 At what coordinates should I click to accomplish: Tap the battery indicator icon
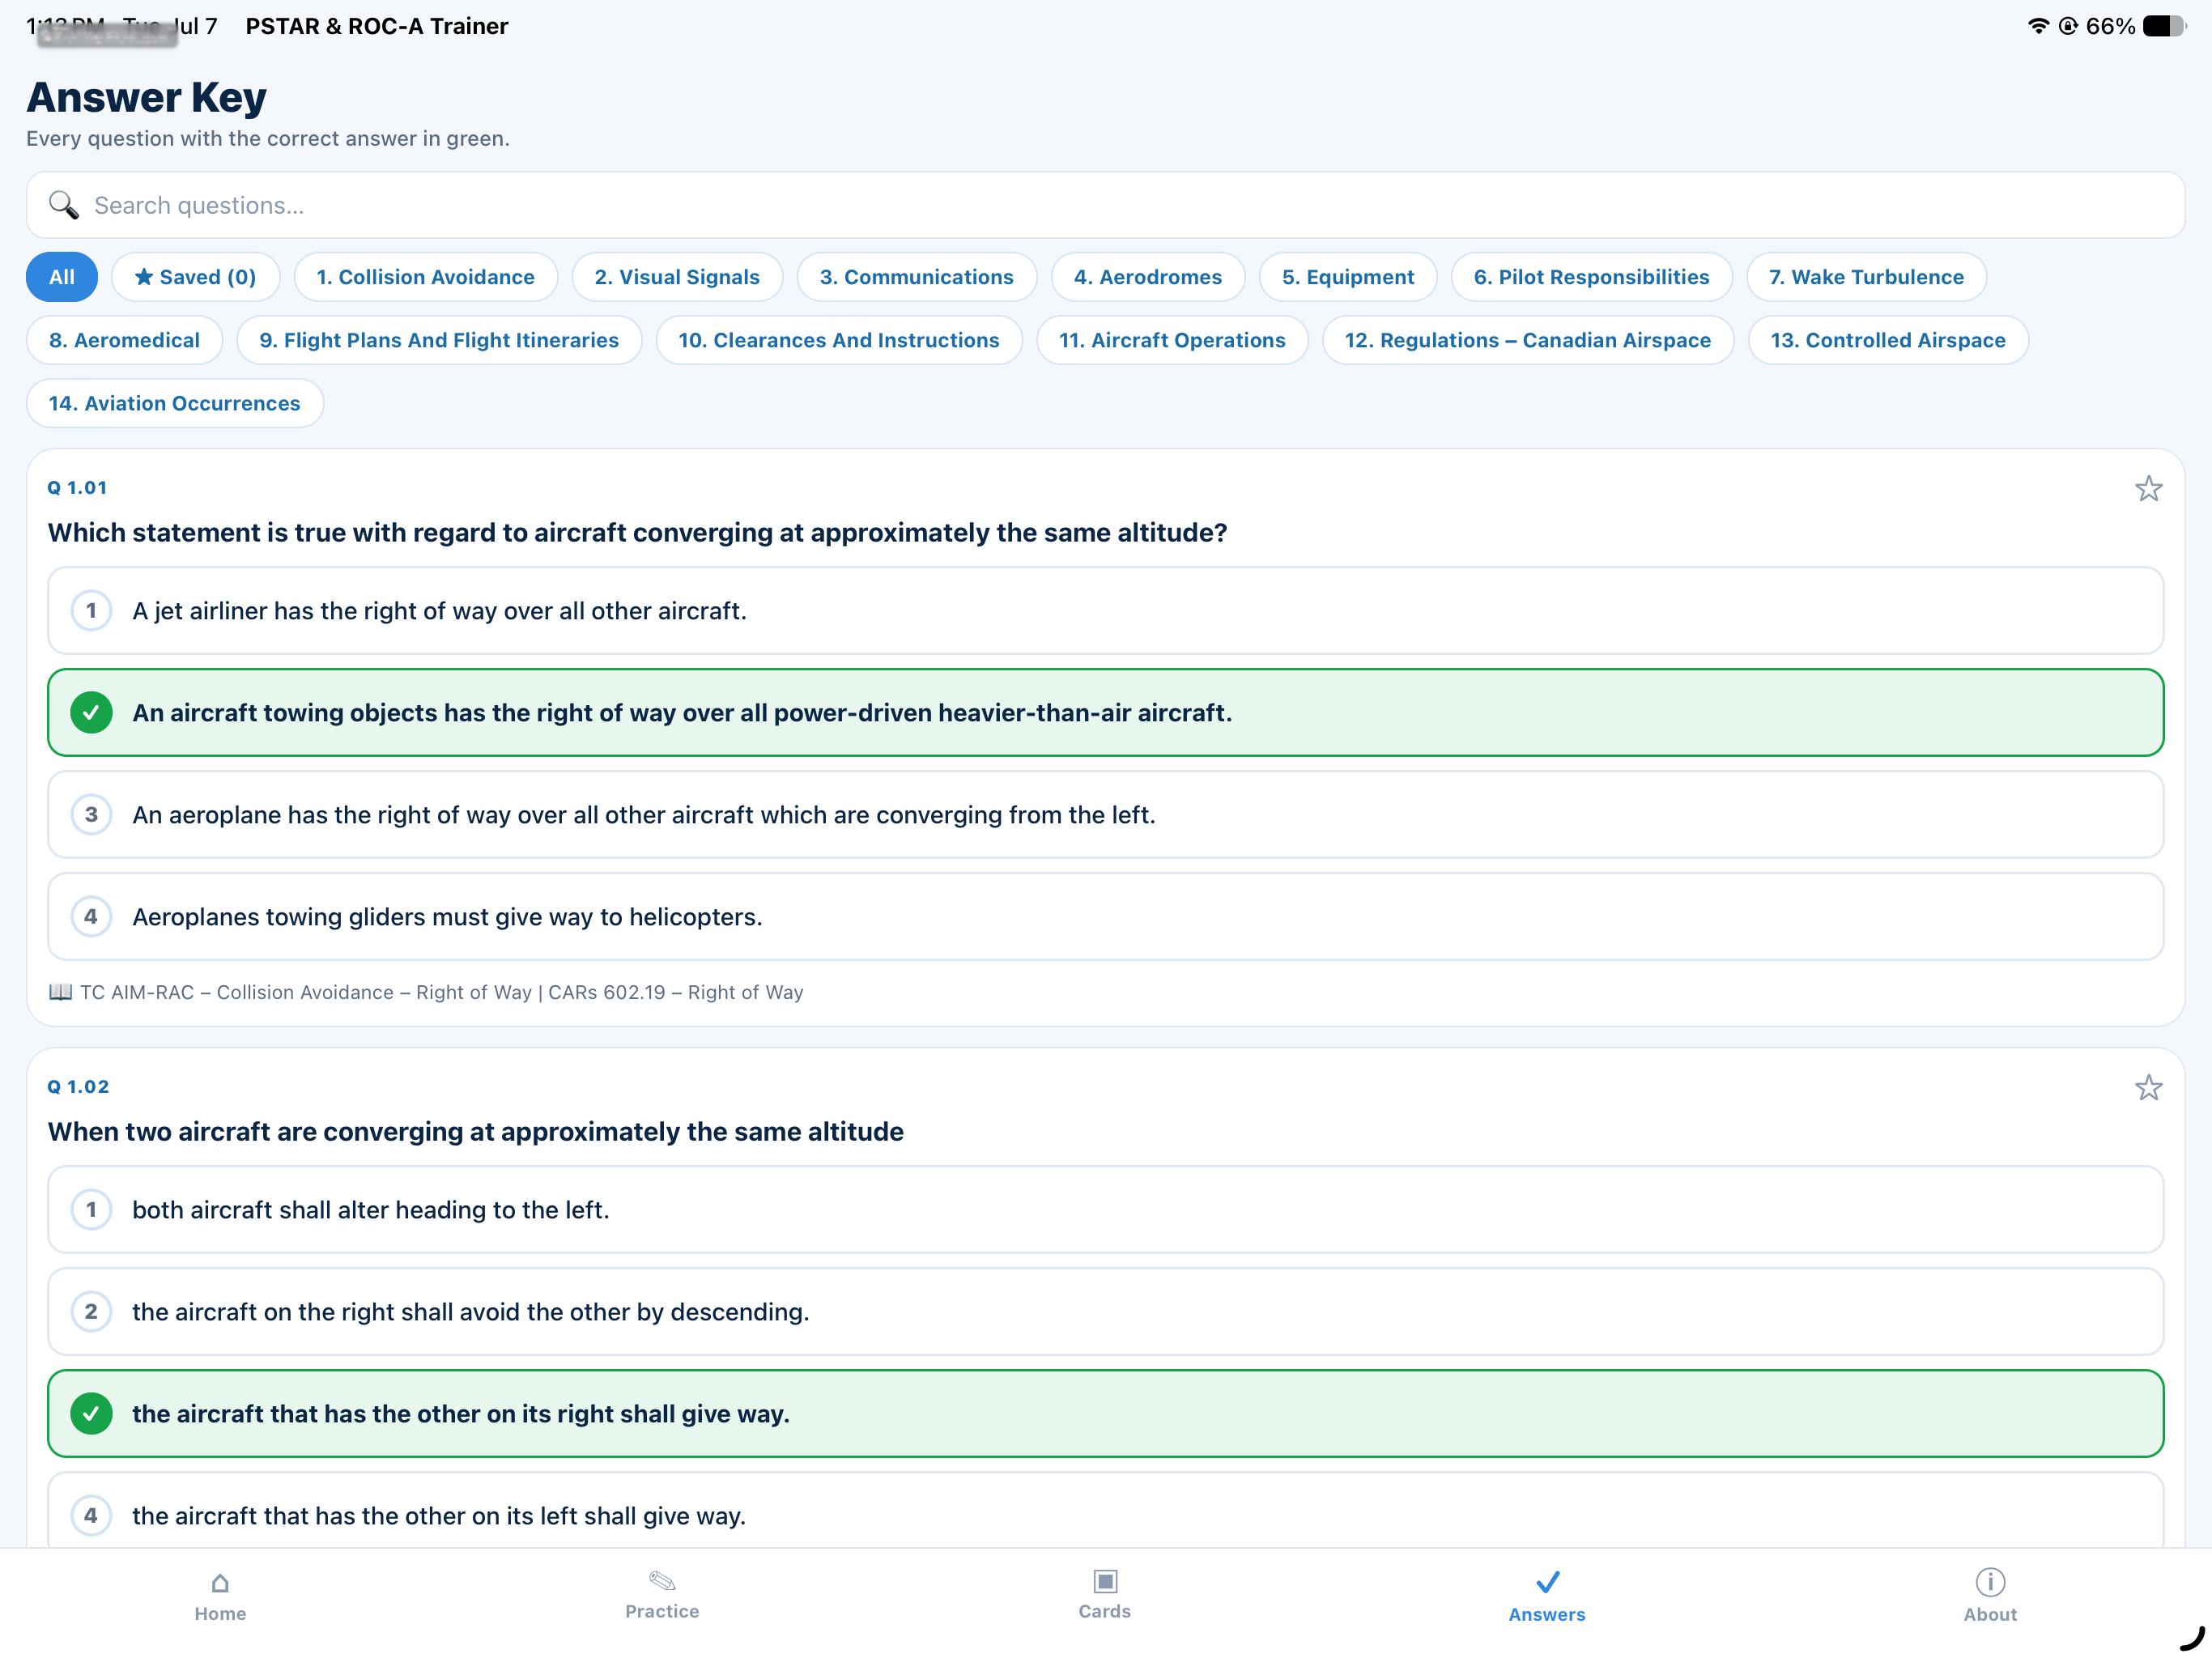(x=2166, y=26)
